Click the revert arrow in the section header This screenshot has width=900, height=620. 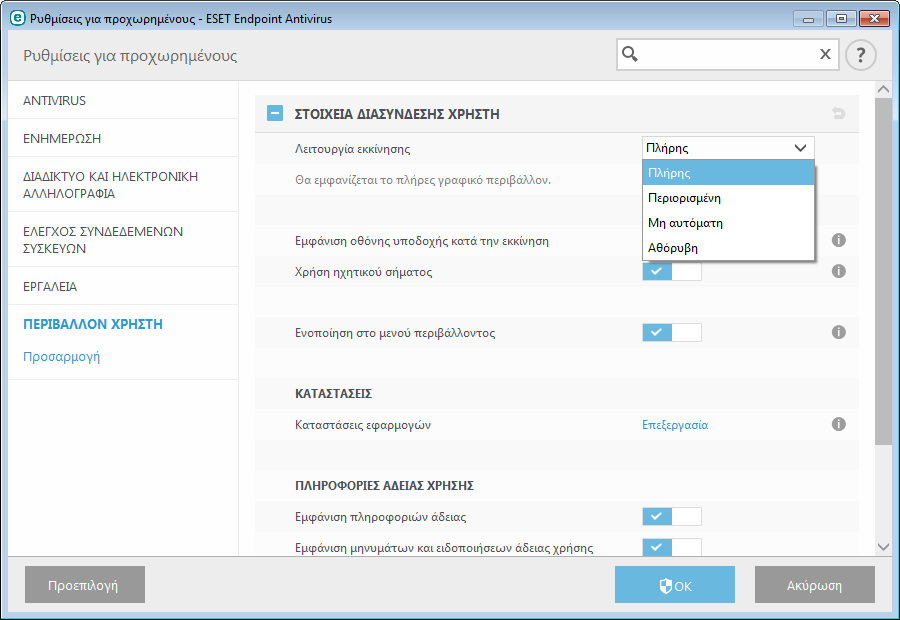click(x=839, y=113)
